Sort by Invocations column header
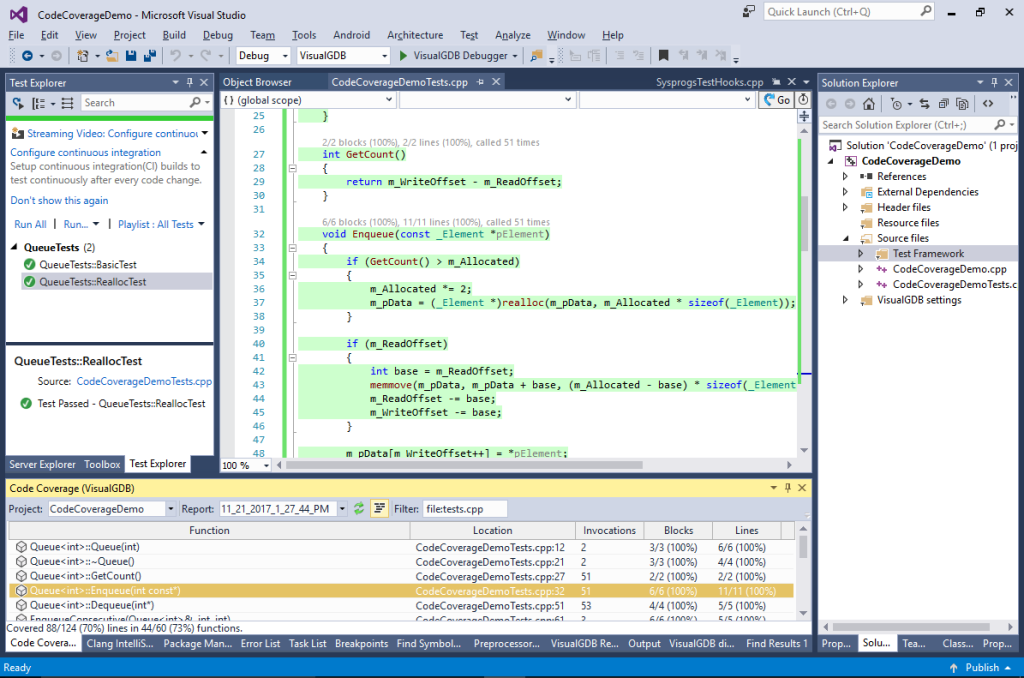This screenshot has height=678, width=1024. pyautogui.click(x=609, y=530)
